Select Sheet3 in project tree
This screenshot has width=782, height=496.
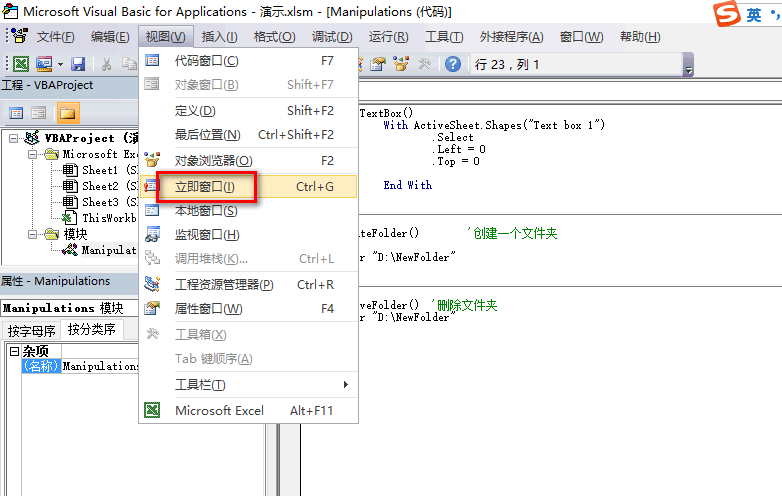pyautogui.click(x=100, y=202)
